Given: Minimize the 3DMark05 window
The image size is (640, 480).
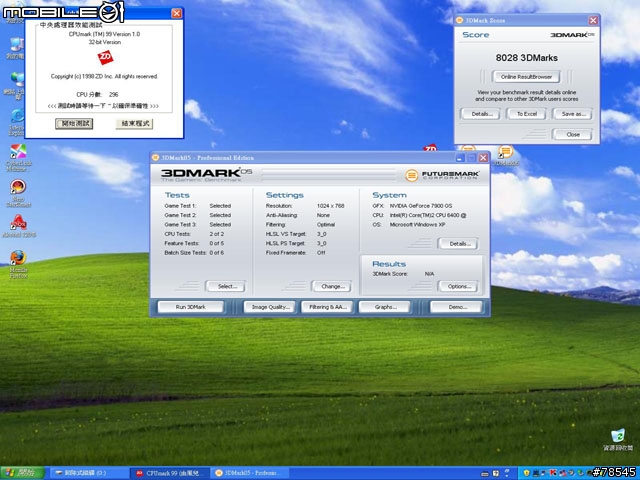Looking at the screenshot, I should [x=460, y=158].
